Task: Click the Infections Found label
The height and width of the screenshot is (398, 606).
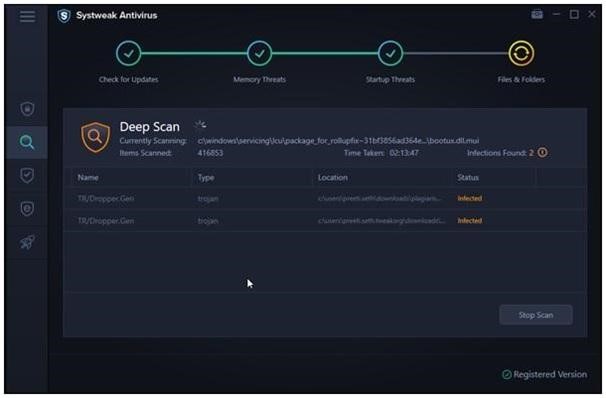Action: pos(497,153)
